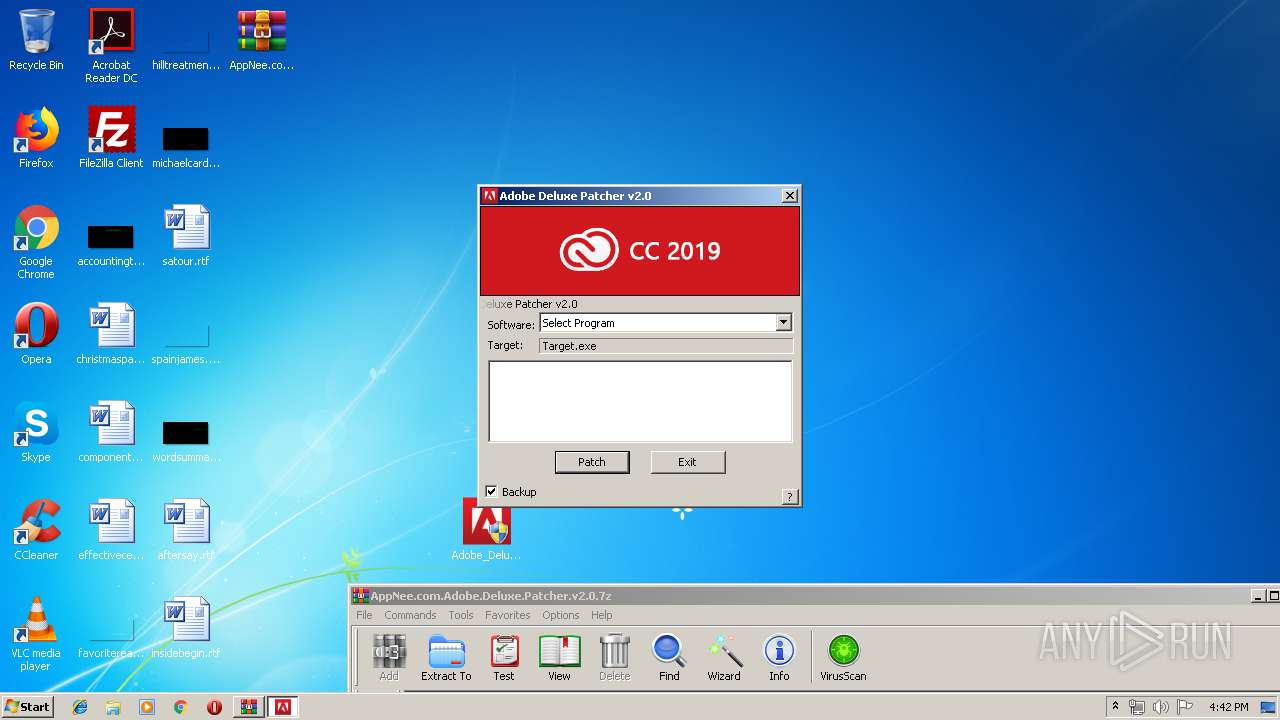Select the component... document icon
Screen dimensions: 1280x720
(x=111, y=432)
